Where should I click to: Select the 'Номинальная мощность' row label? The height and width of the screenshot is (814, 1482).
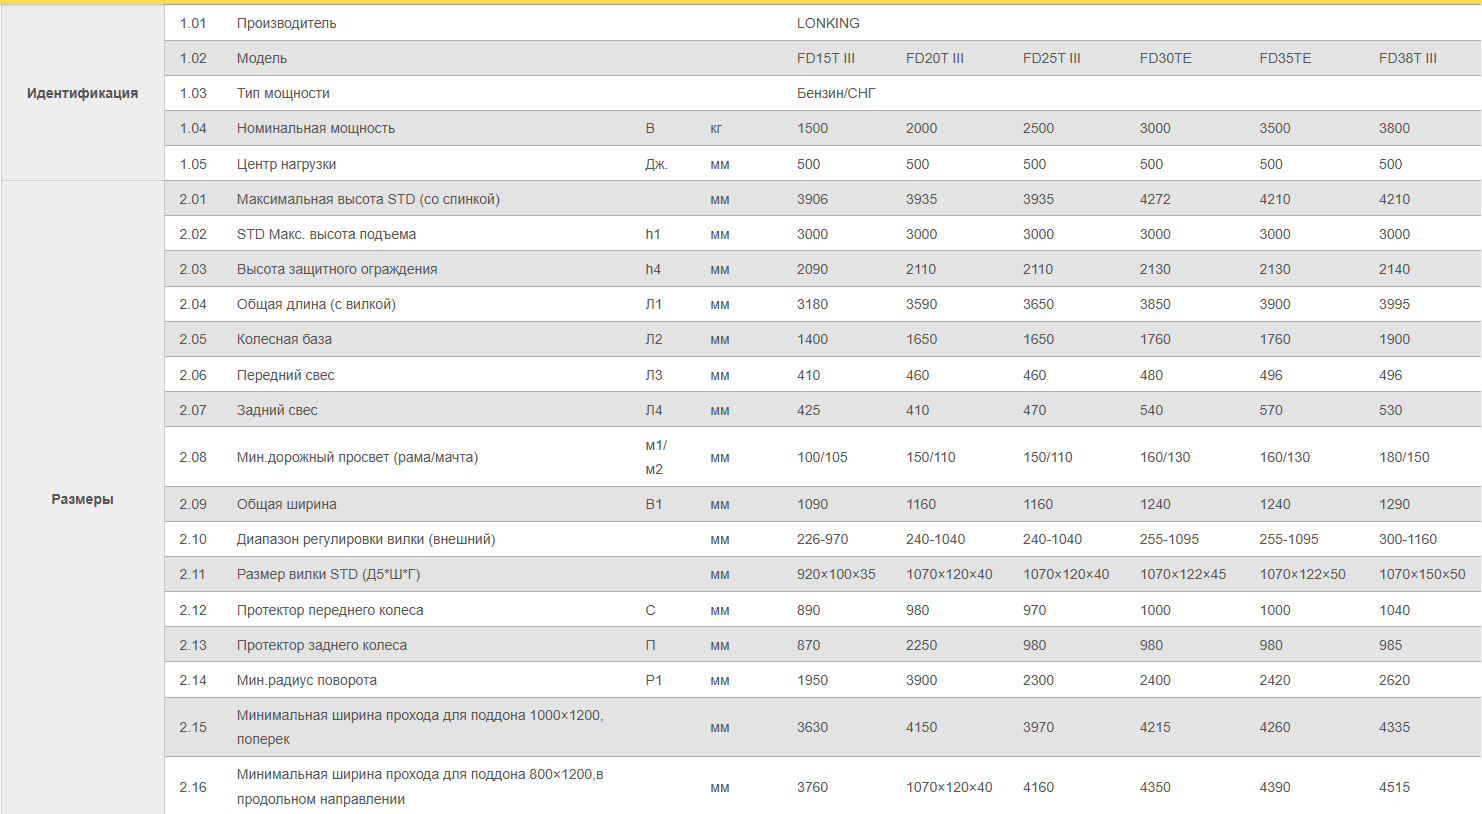(316, 128)
